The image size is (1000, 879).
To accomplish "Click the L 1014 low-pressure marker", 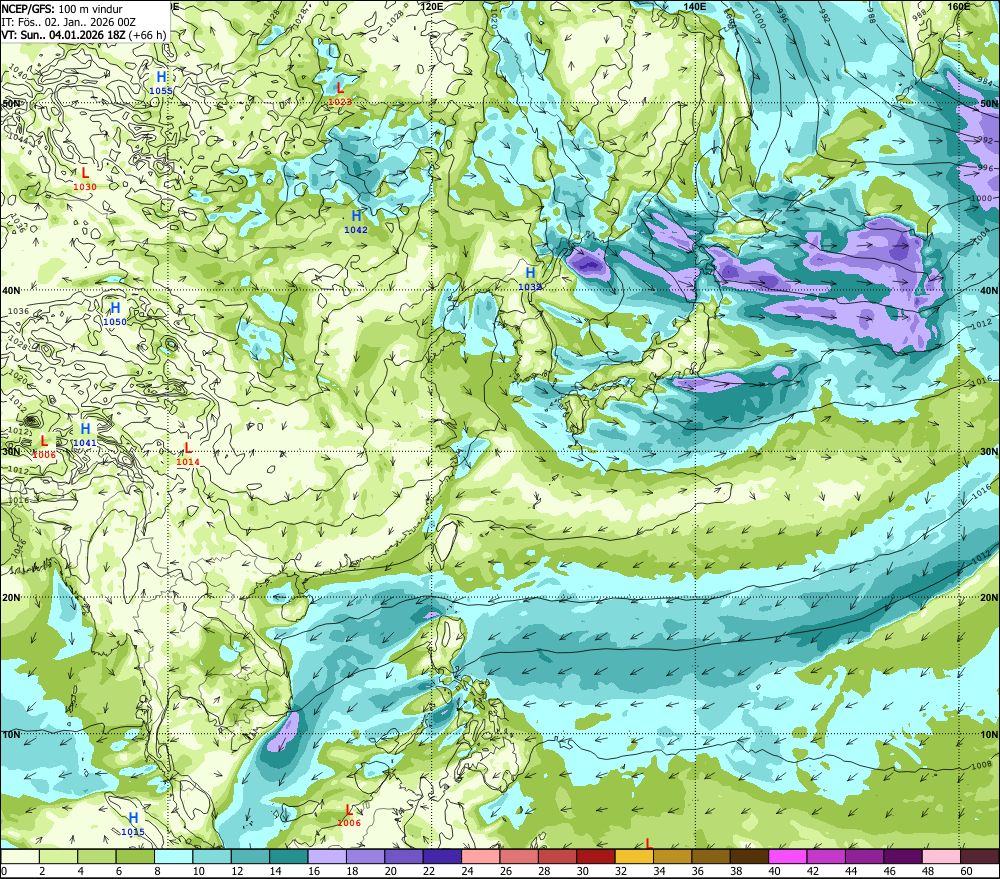I will (x=188, y=455).
